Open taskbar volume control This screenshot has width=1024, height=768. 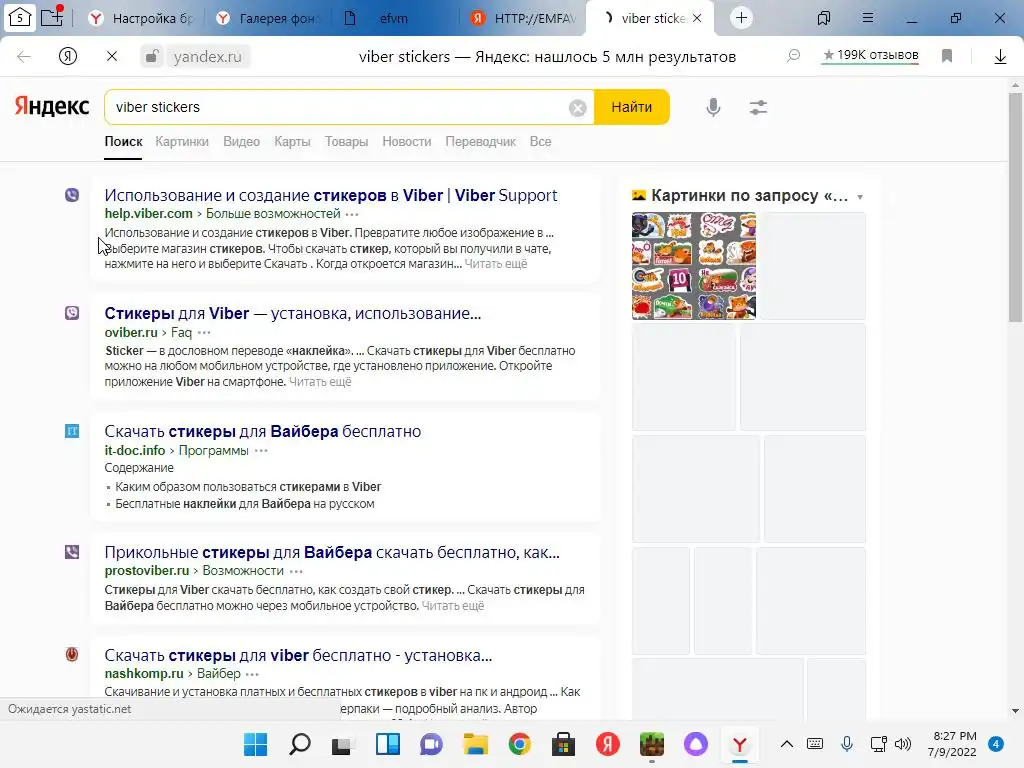[x=903, y=744]
